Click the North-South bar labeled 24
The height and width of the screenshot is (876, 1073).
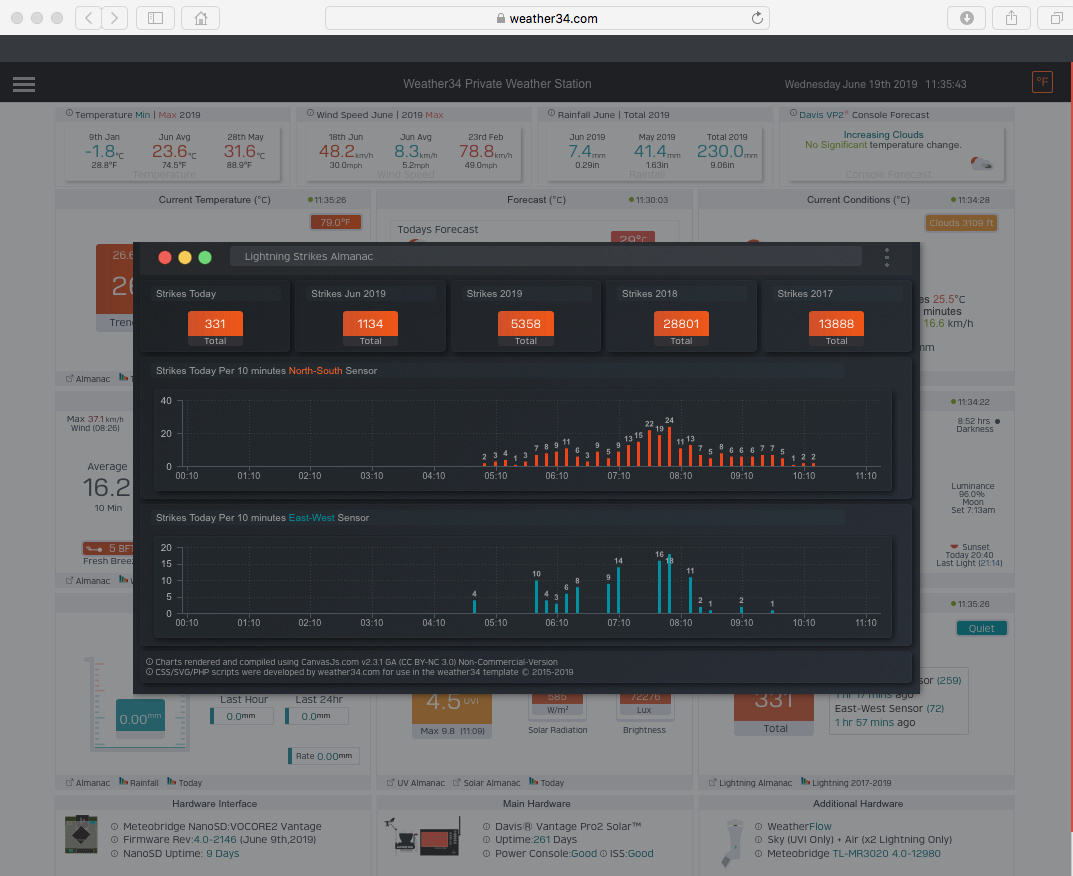pos(669,446)
